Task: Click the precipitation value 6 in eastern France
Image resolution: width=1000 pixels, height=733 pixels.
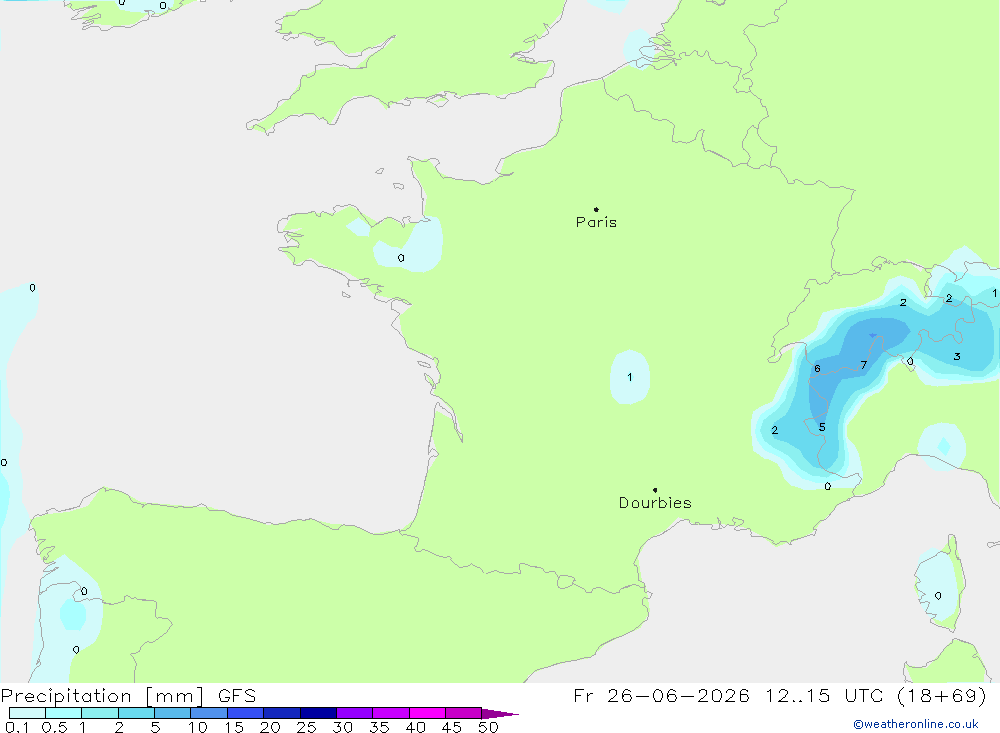Action: click(x=817, y=369)
